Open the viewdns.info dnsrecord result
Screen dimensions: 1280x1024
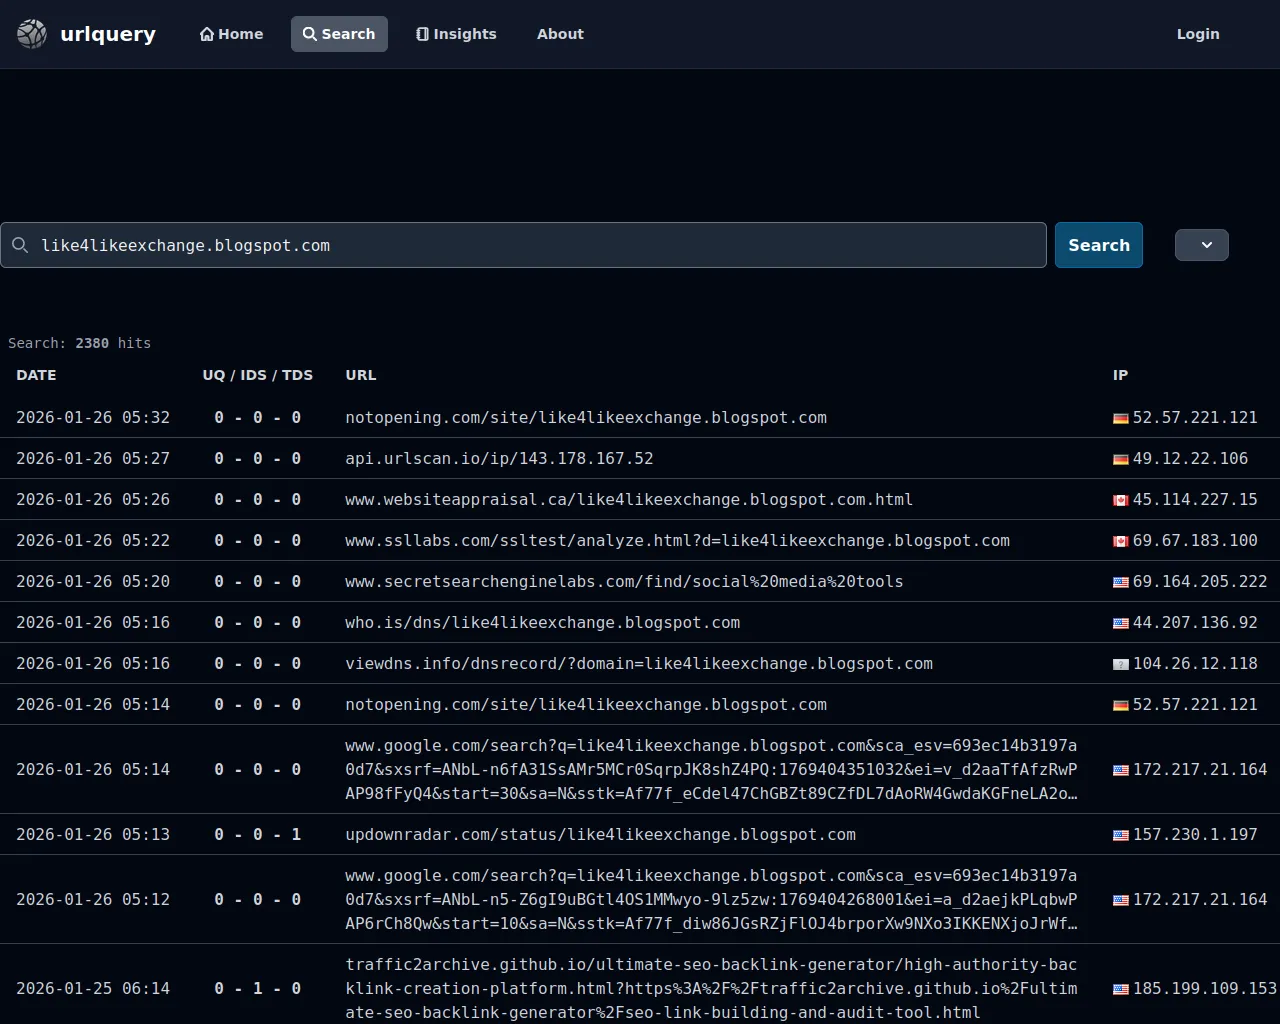click(638, 664)
